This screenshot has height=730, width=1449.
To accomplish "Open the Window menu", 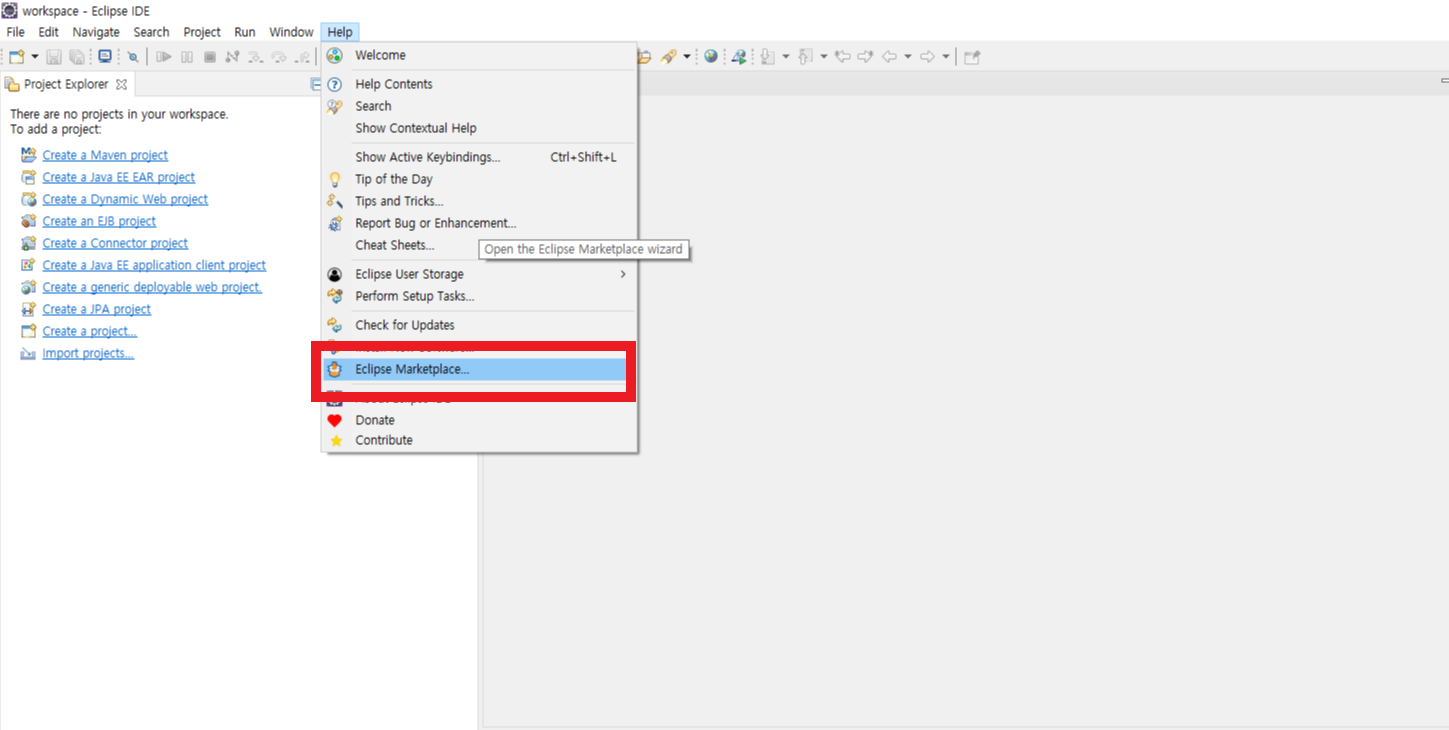I will coord(291,32).
